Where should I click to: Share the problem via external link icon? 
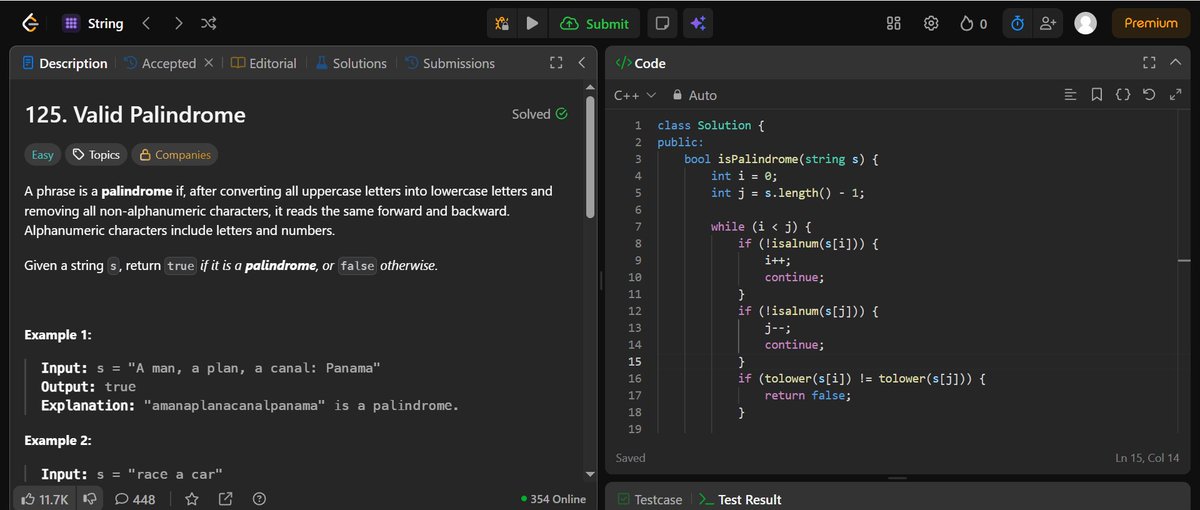pos(225,498)
